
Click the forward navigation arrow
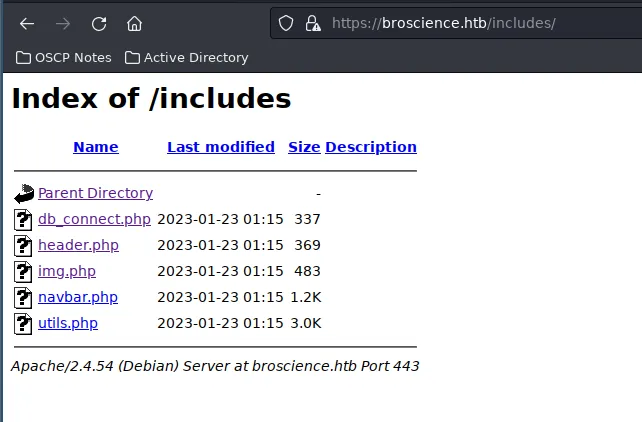tap(63, 24)
